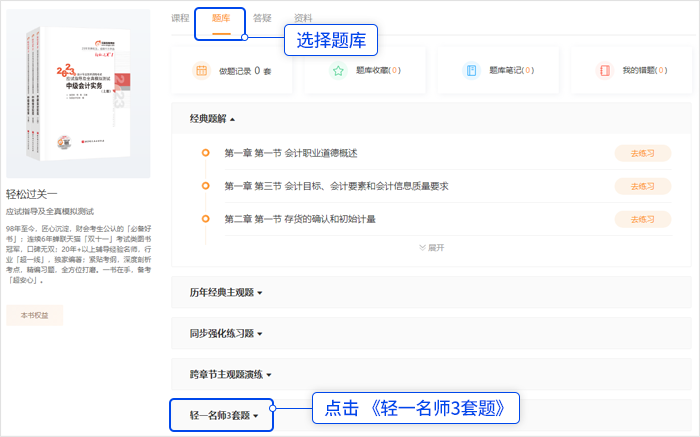Click 去练习 for 会计职业道德概述

pyautogui.click(x=642, y=153)
